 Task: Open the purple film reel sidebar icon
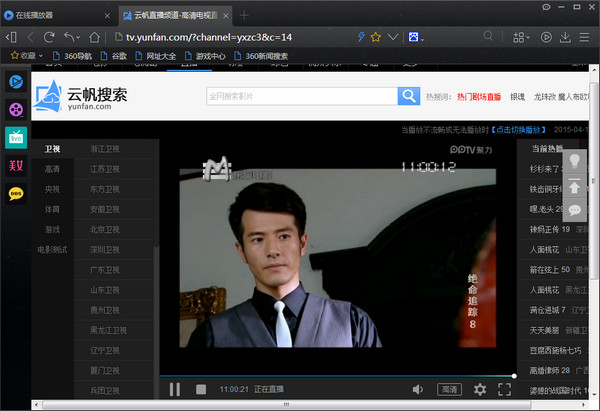click(16, 109)
